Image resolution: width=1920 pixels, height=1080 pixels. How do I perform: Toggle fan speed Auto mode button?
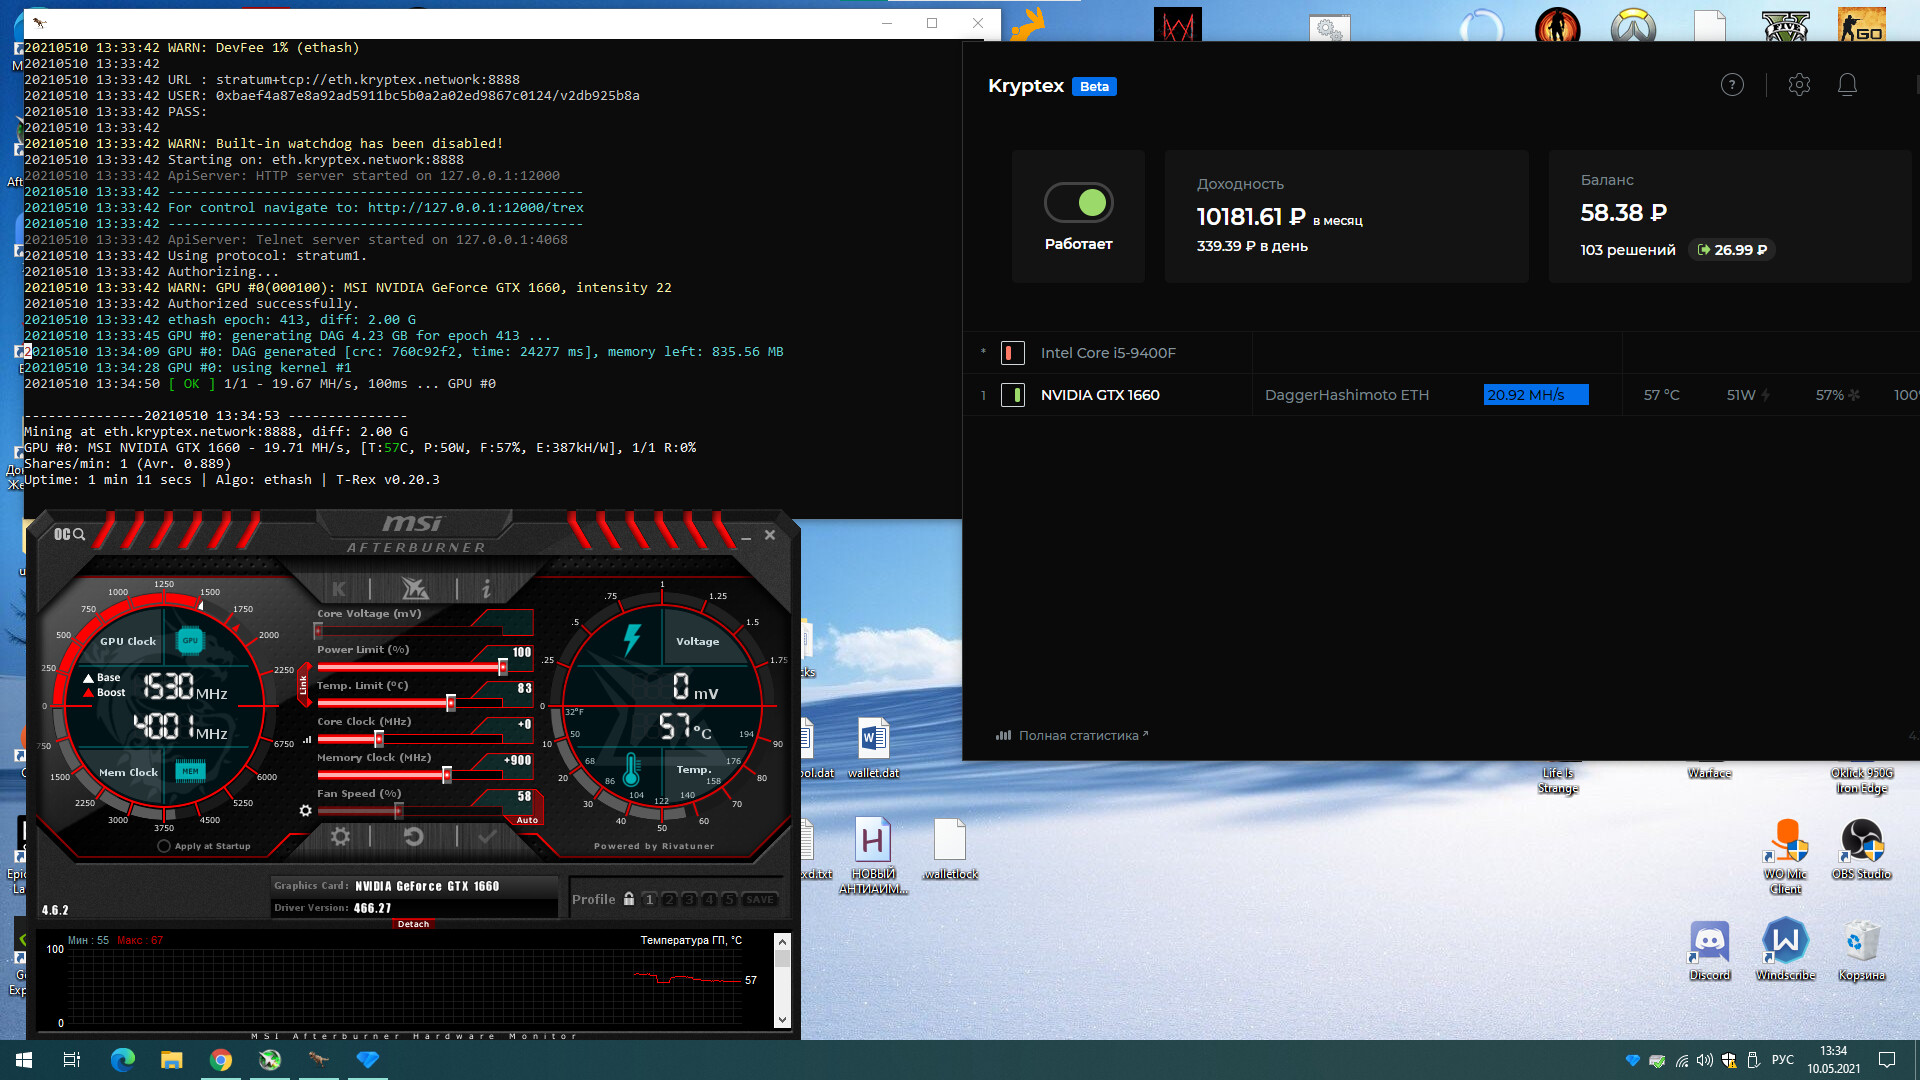click(527, 820)
